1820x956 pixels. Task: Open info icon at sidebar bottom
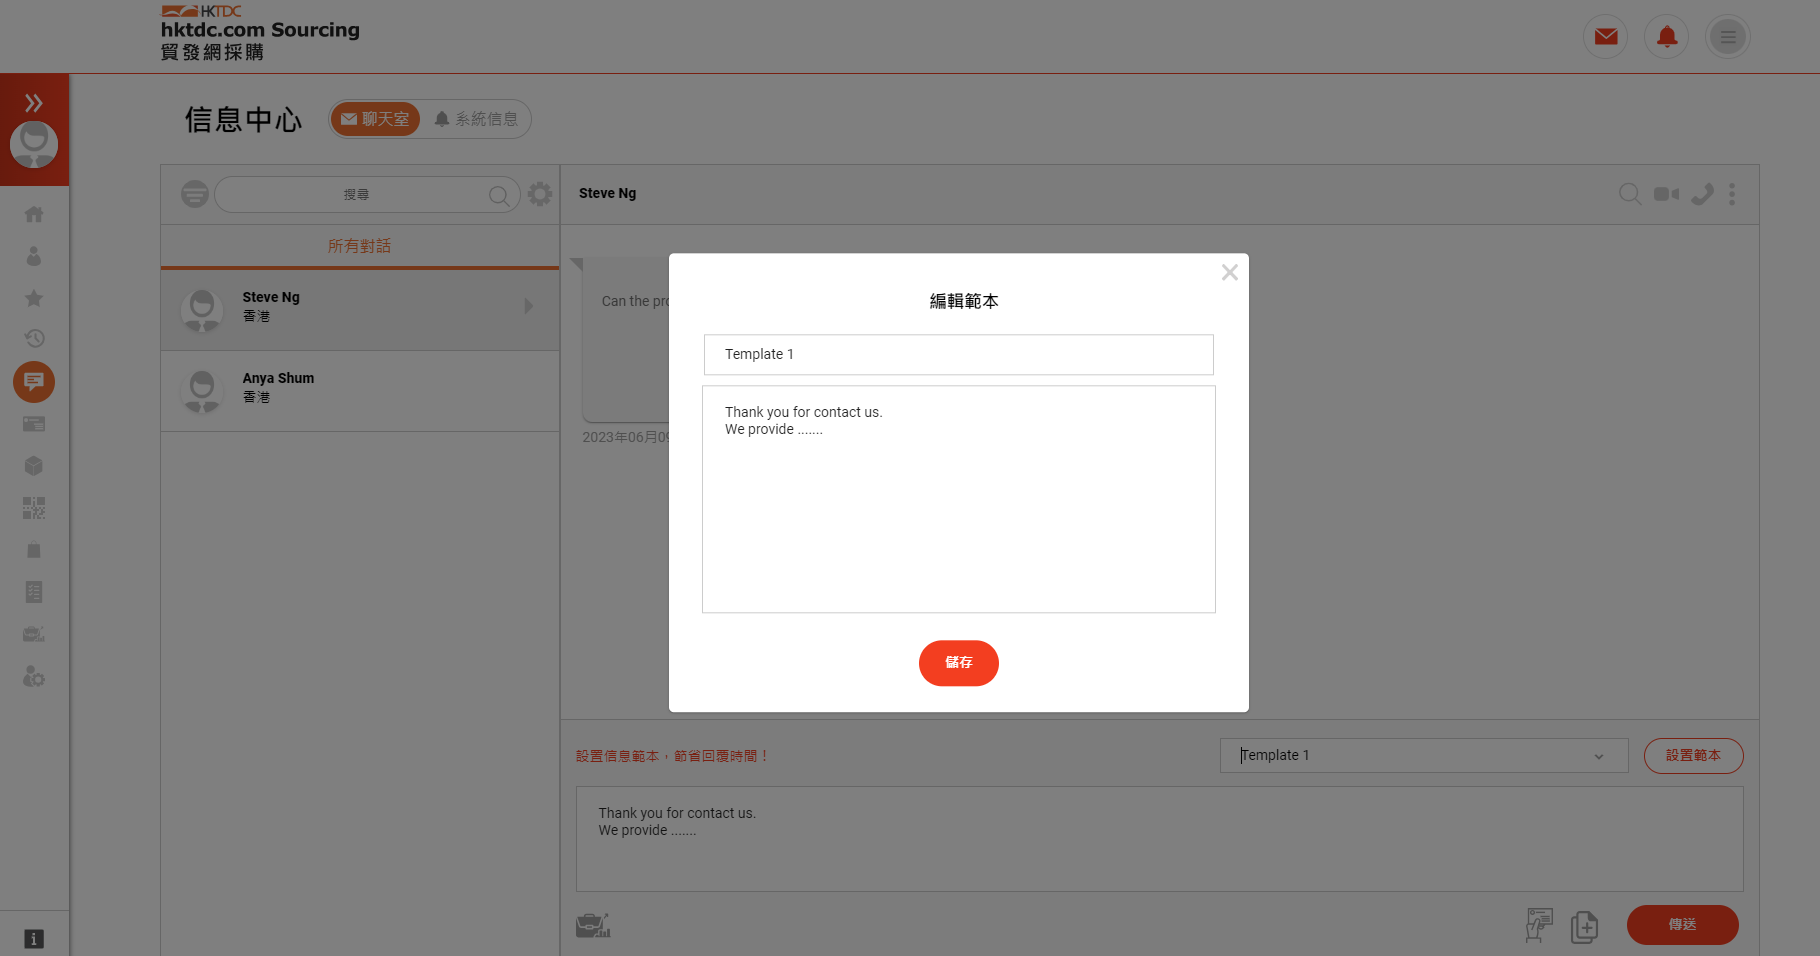pos(34,939)
